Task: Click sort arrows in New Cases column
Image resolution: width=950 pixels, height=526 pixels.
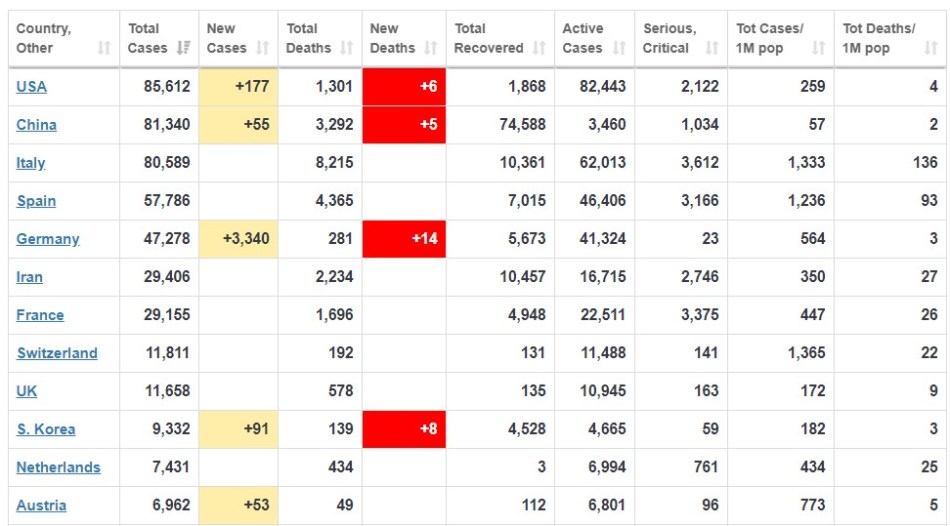Action: 262,48
